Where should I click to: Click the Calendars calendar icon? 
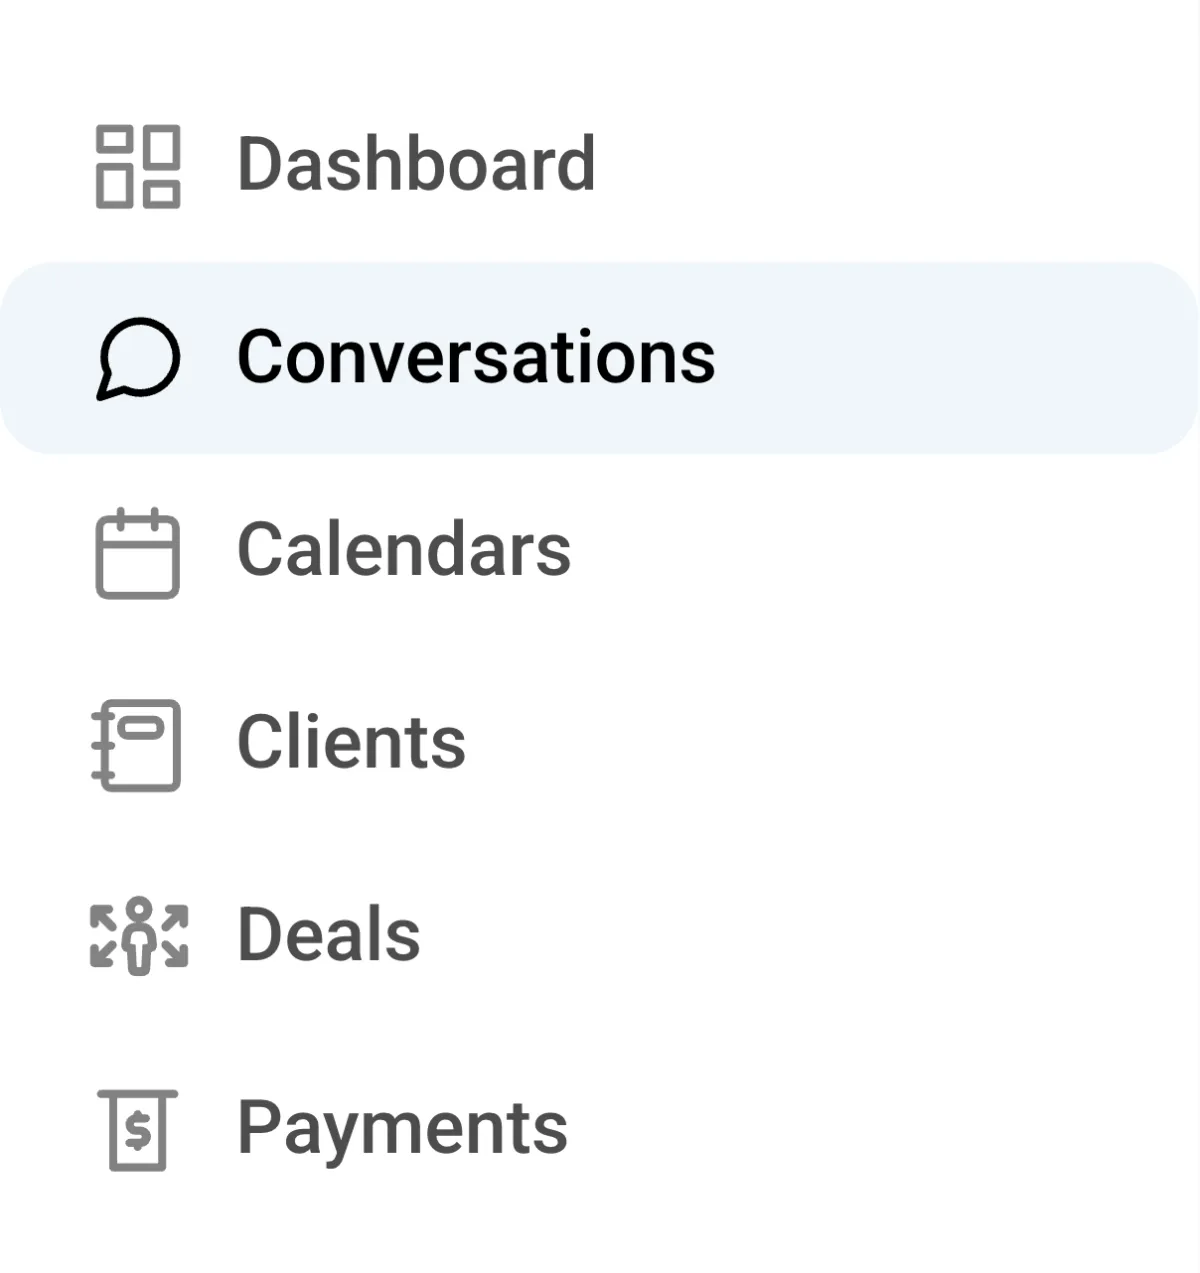tap(138, 553)
